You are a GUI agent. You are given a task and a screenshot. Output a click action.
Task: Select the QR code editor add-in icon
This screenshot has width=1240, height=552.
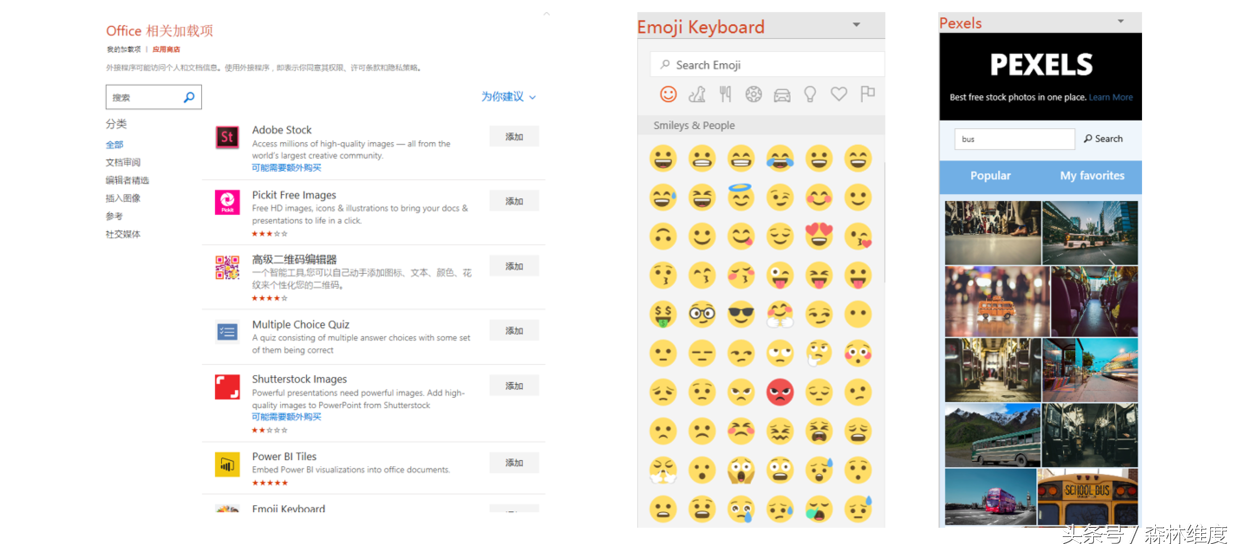[227, 267]
